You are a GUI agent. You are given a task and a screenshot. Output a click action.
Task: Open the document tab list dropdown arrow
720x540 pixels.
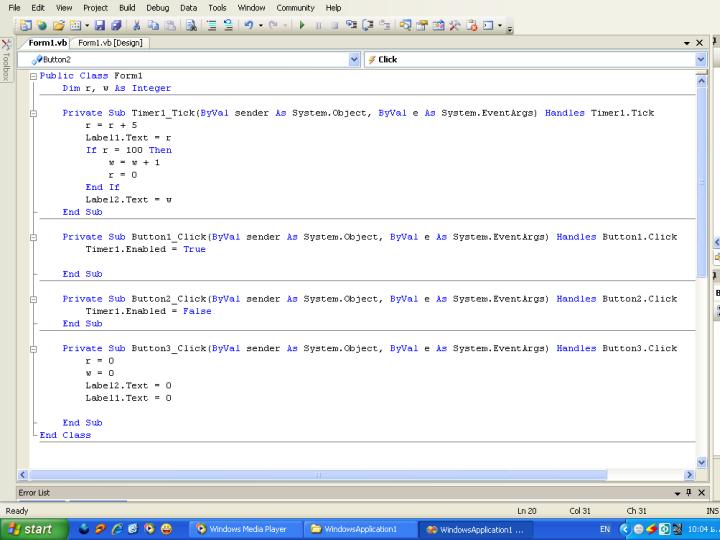687,43
